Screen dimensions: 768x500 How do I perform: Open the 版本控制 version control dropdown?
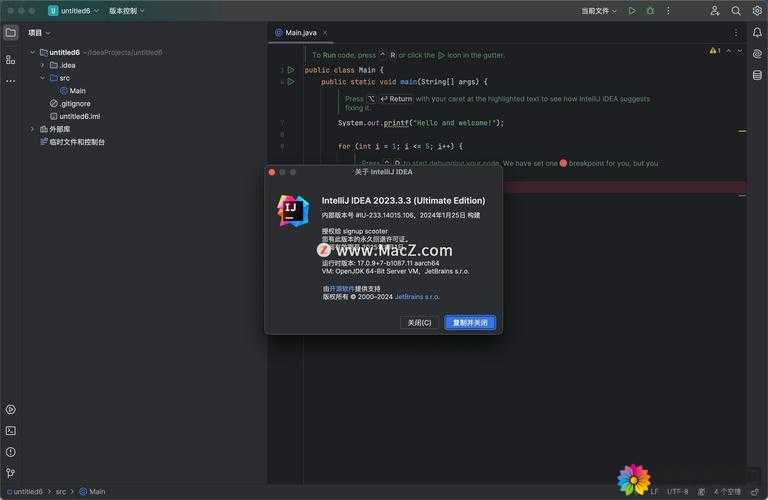126,11
